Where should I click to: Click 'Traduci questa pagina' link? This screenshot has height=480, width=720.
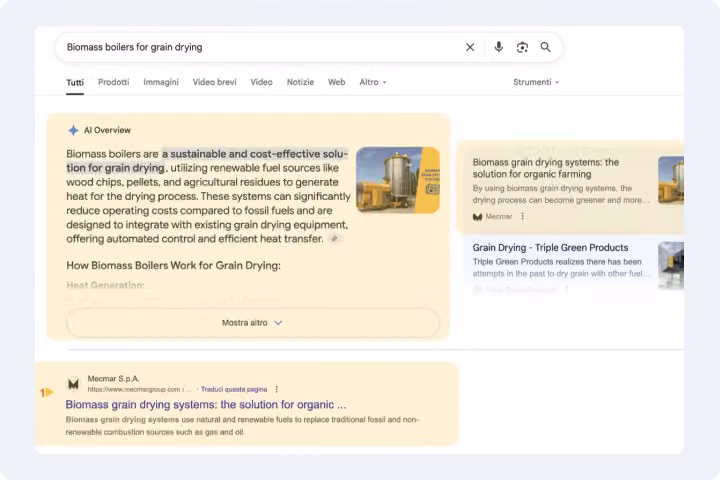coord(234,390)
